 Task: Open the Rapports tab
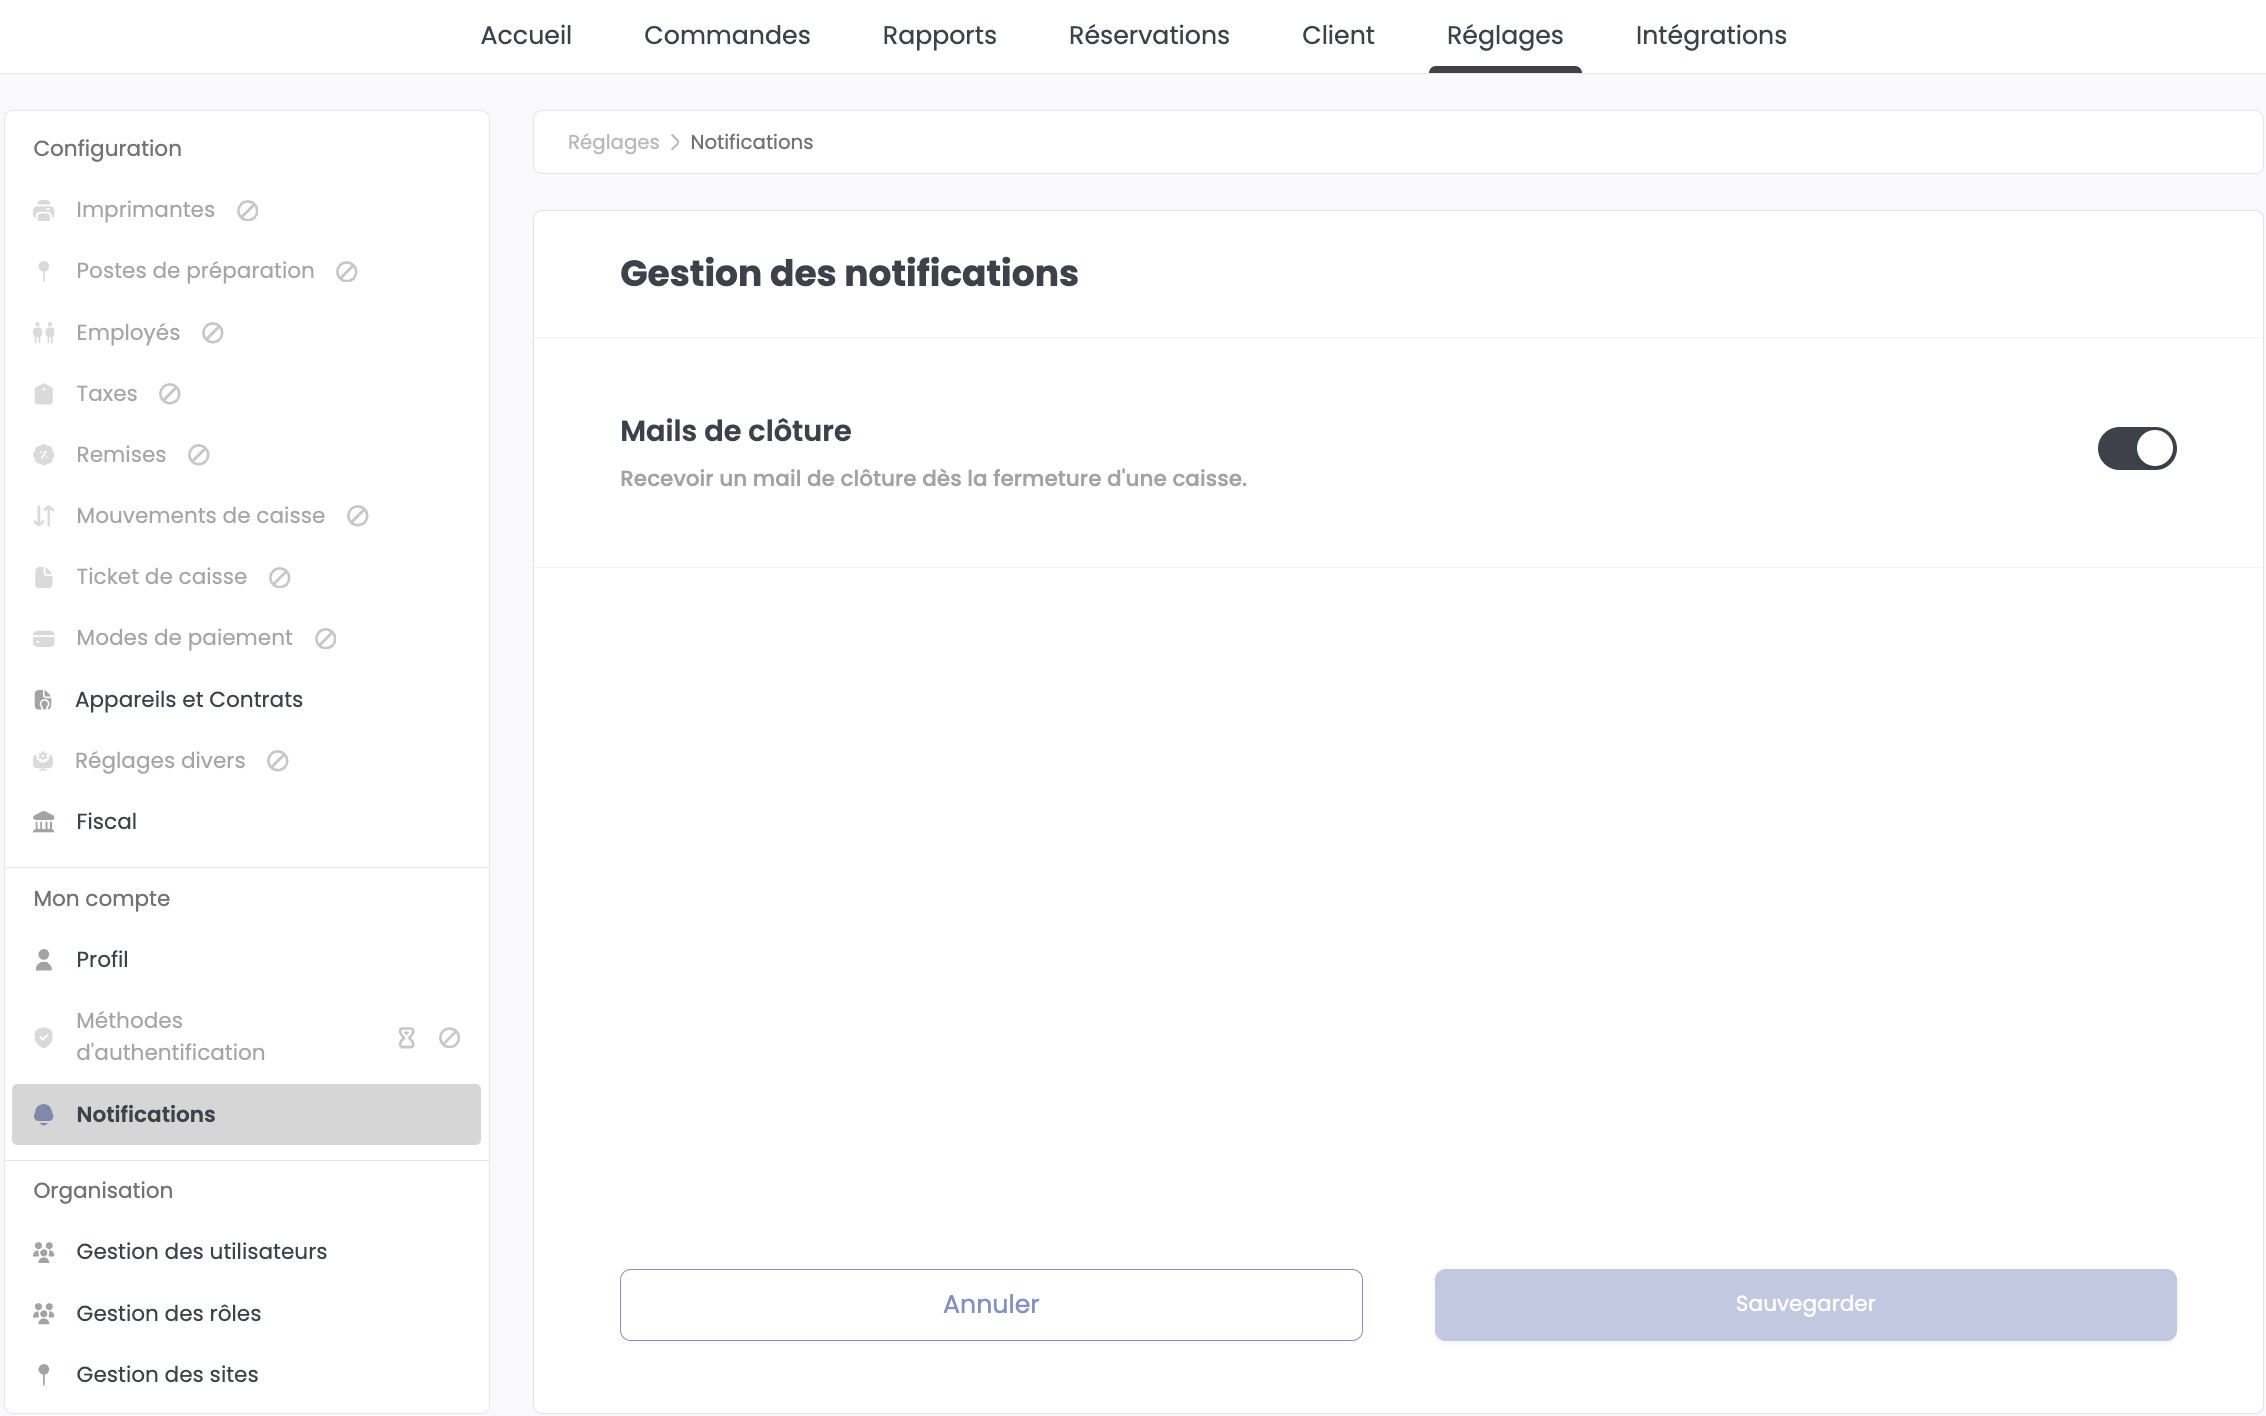(x=939, y=36)
